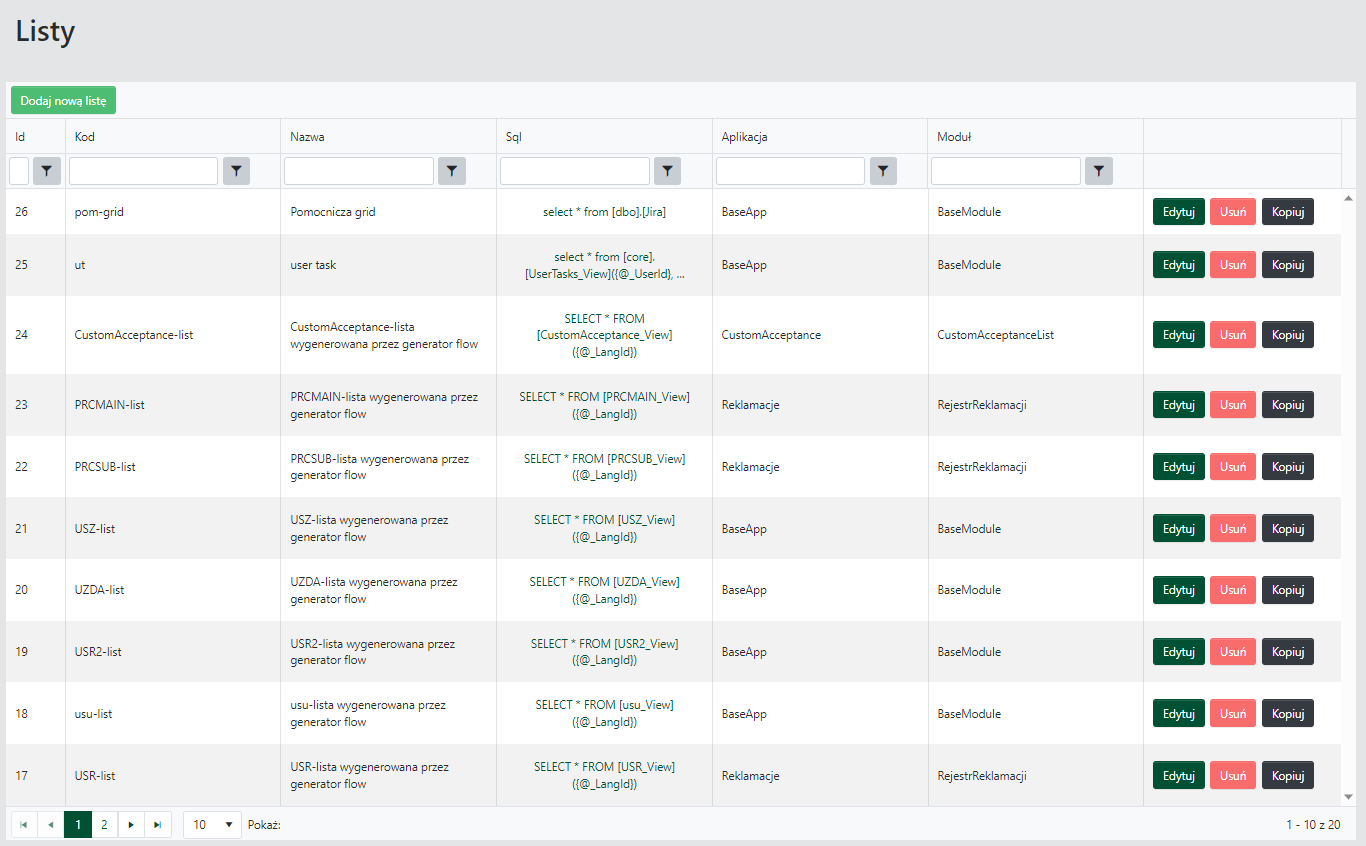Click the Kod filter text field
Viewport: 1366px width, 846px height.
[x=143, y=172]
